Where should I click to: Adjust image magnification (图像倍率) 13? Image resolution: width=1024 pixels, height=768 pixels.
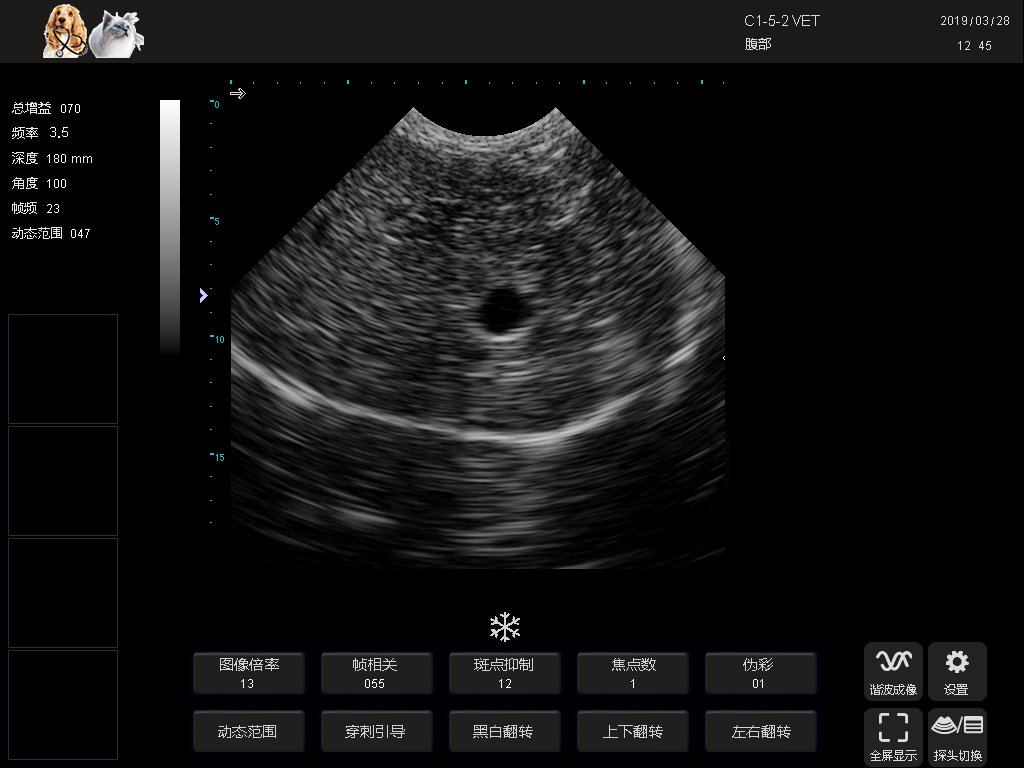pyautogui.click(x=248, y=673)
